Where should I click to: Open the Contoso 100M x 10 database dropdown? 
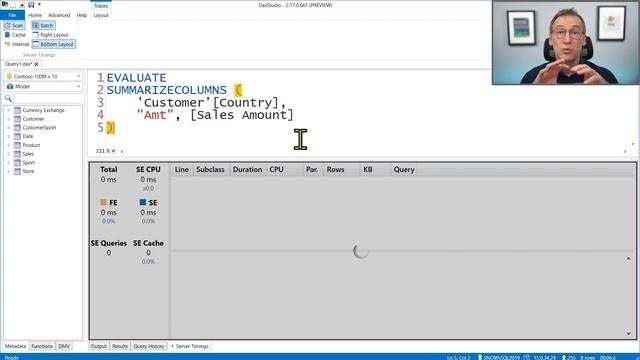pyautogui.click(x=43, y=76)
